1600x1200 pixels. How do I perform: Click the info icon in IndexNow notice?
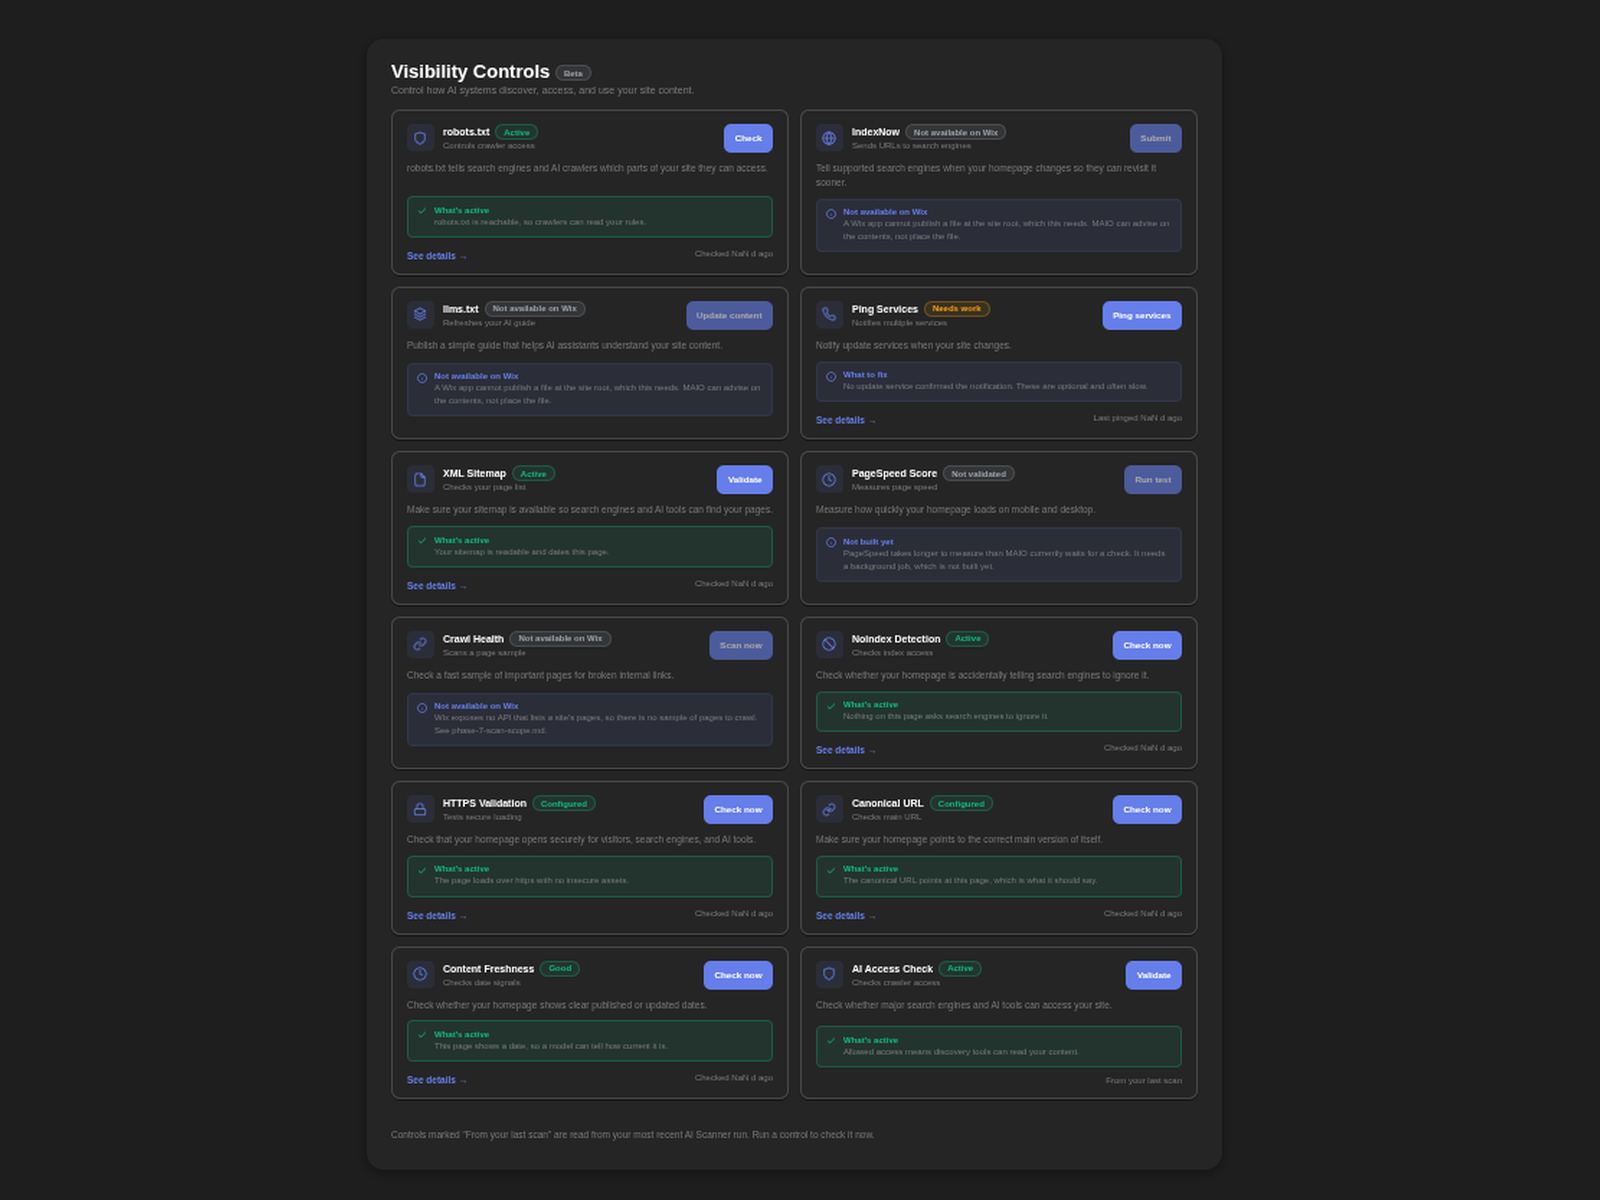click(831, 214)
